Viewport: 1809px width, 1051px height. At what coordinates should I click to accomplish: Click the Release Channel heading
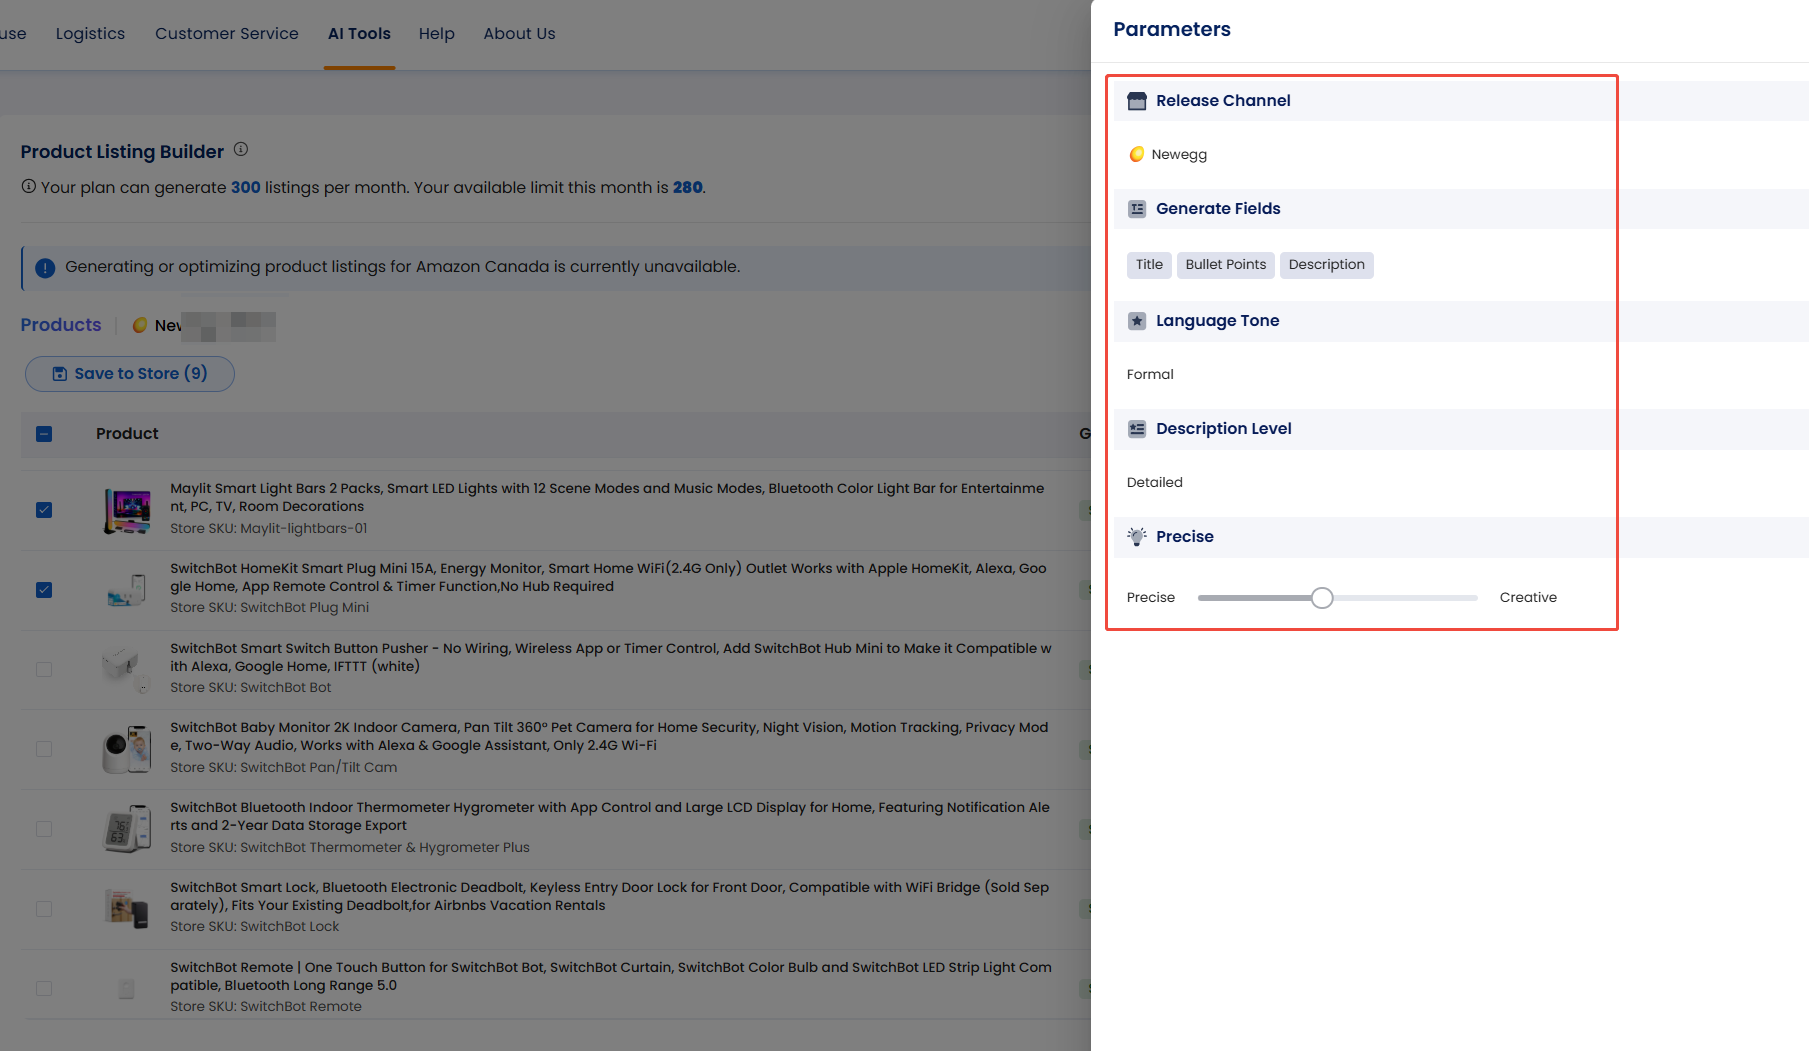click(1223, 101)
